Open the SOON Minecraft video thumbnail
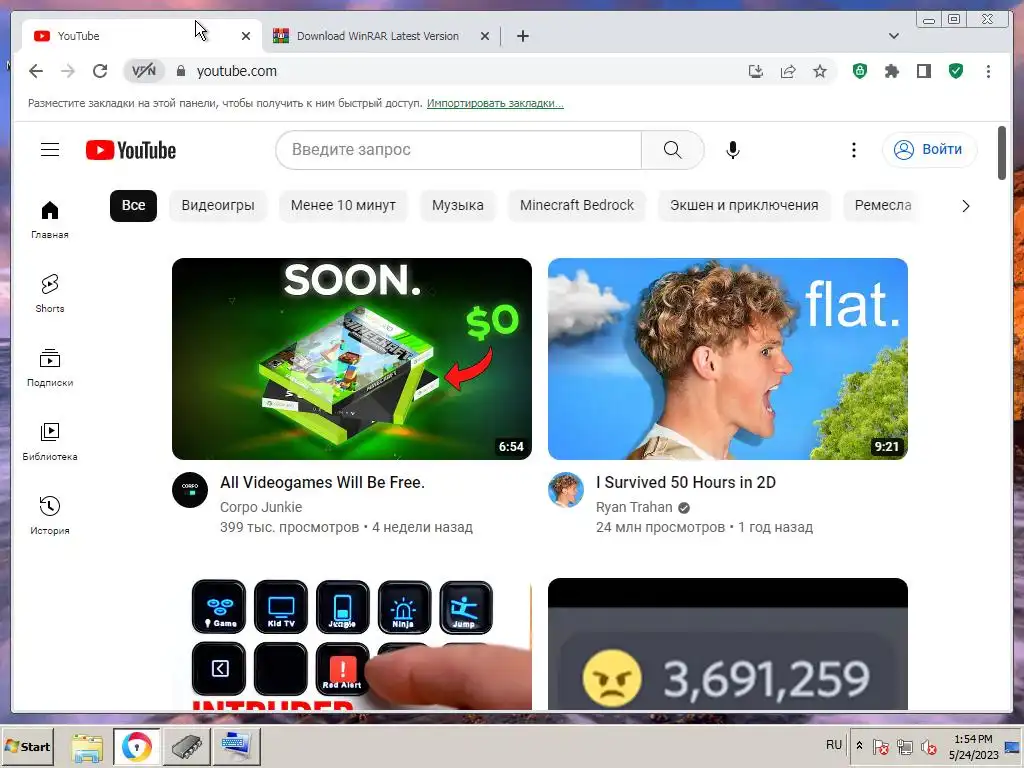 coord(352,359)
